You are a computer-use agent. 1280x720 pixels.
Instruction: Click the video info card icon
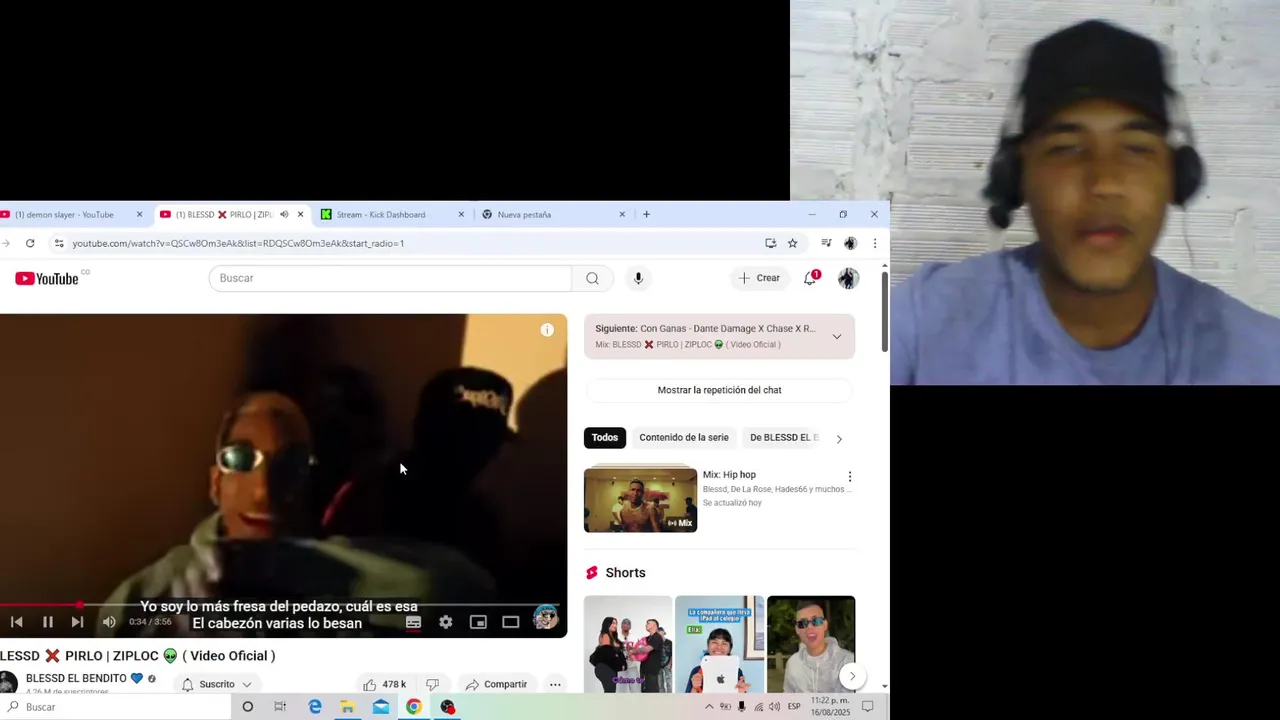(547, 330)
